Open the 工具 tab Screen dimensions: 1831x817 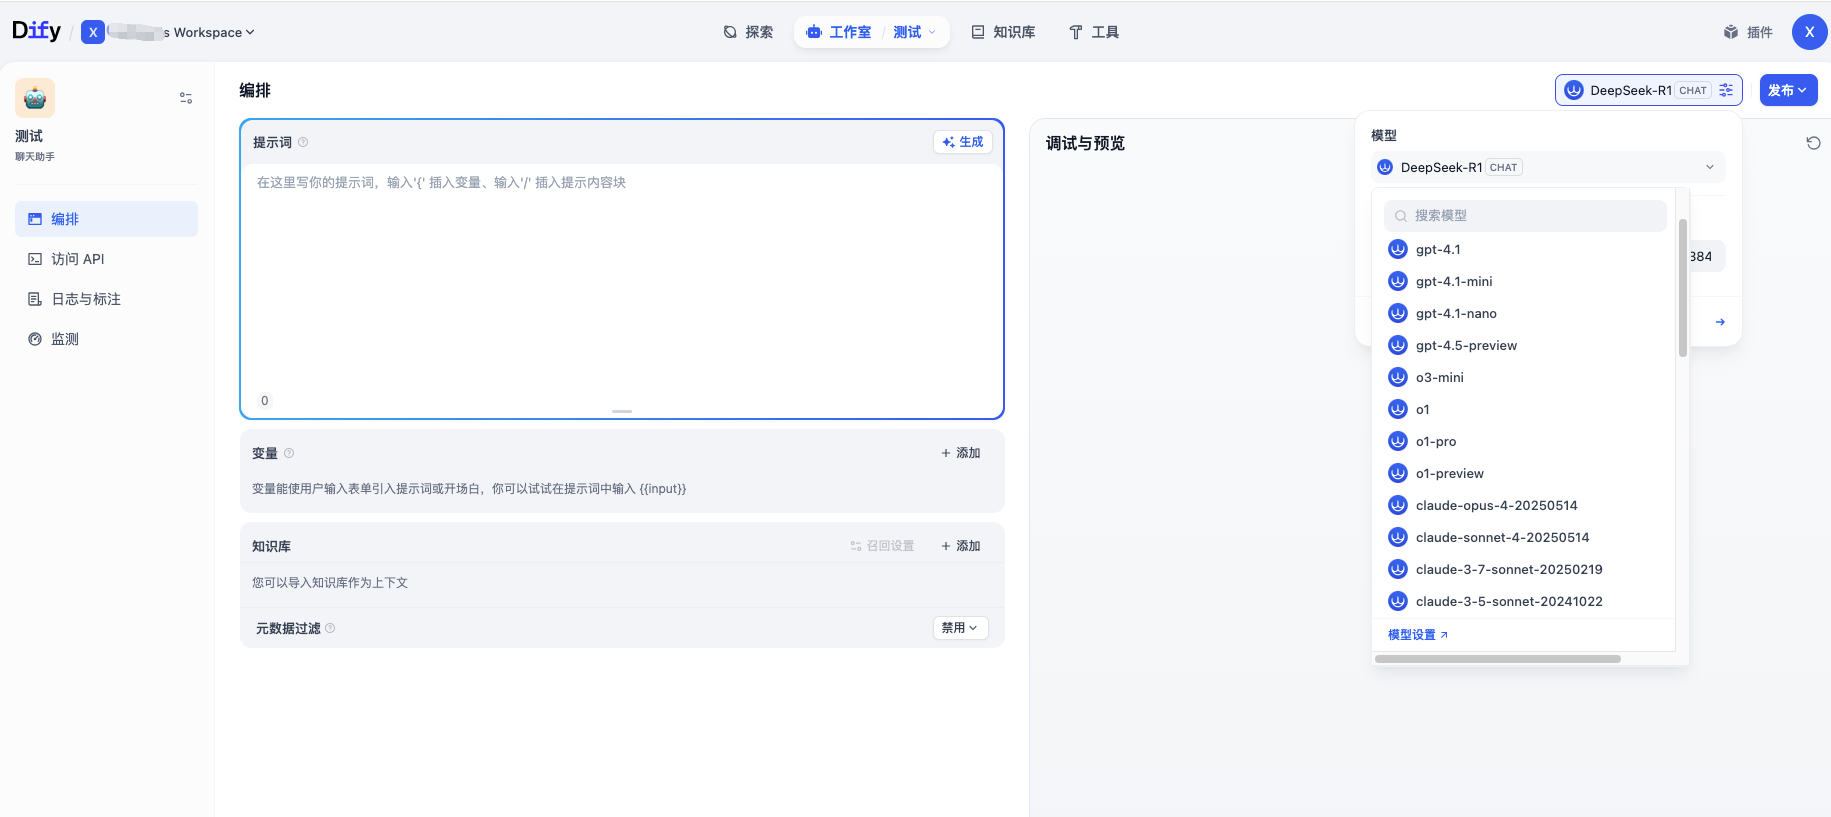click(1094, 32)
